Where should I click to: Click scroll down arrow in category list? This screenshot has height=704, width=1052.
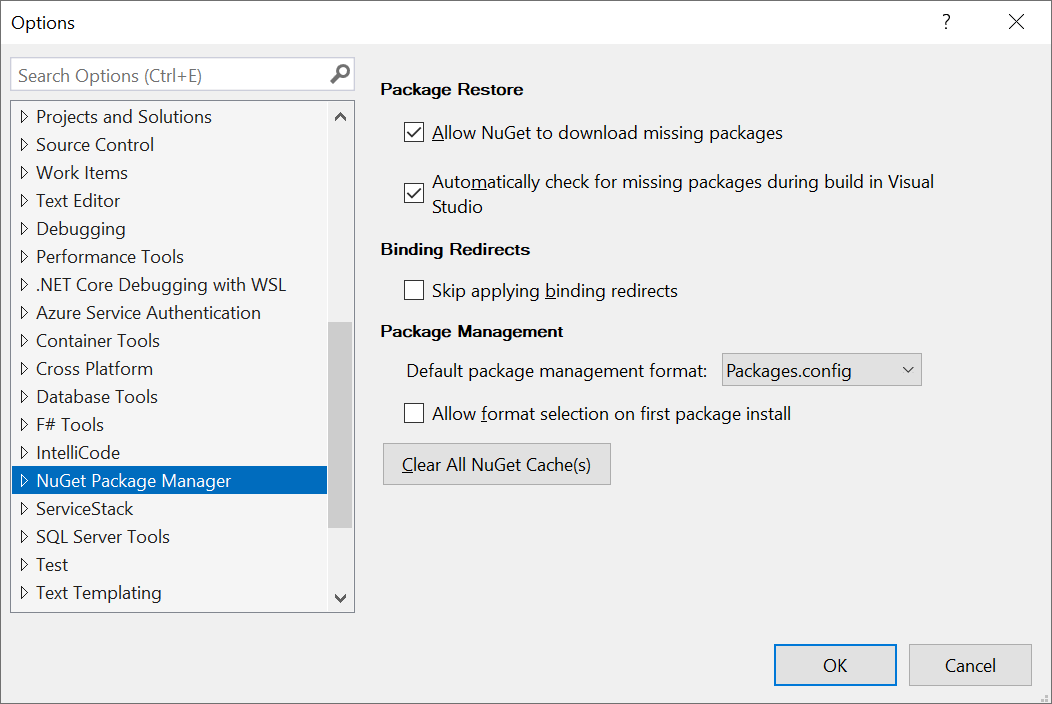pyautogui.click(x=340, y=598)
